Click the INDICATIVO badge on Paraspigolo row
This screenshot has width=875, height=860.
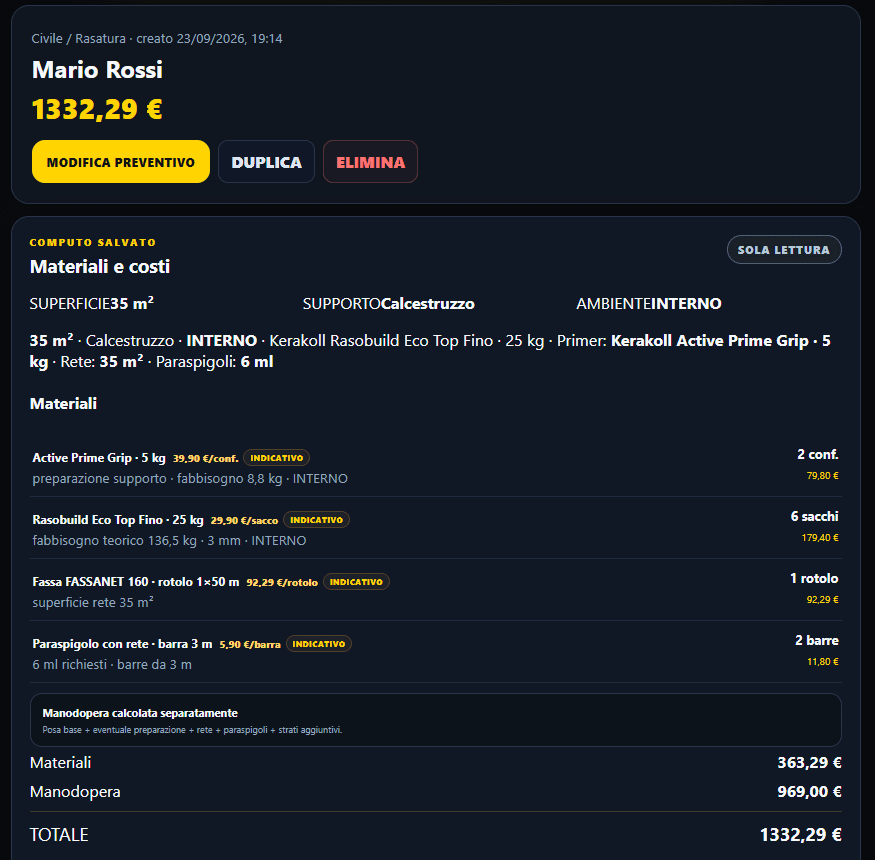[319, 643]
